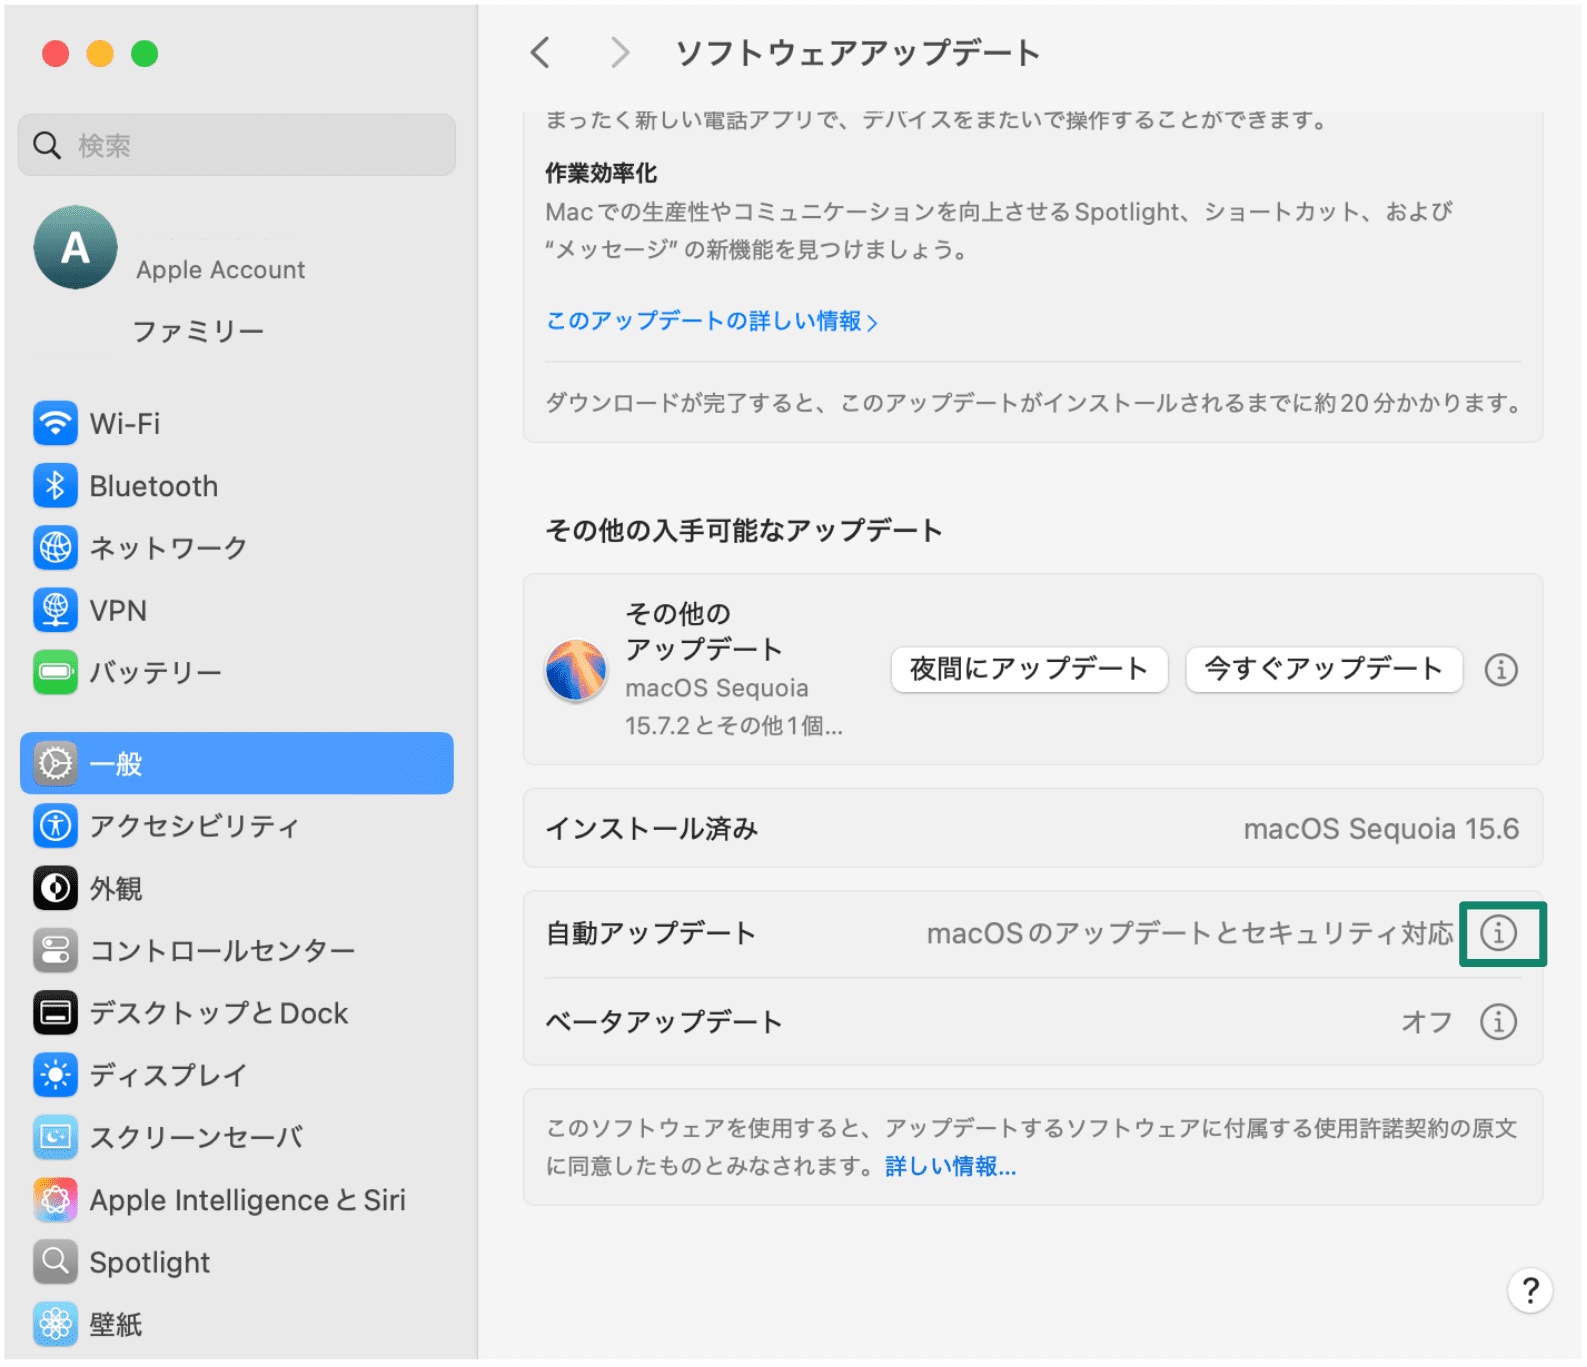Click the yellow minimize window button

[x=100, y=53]
